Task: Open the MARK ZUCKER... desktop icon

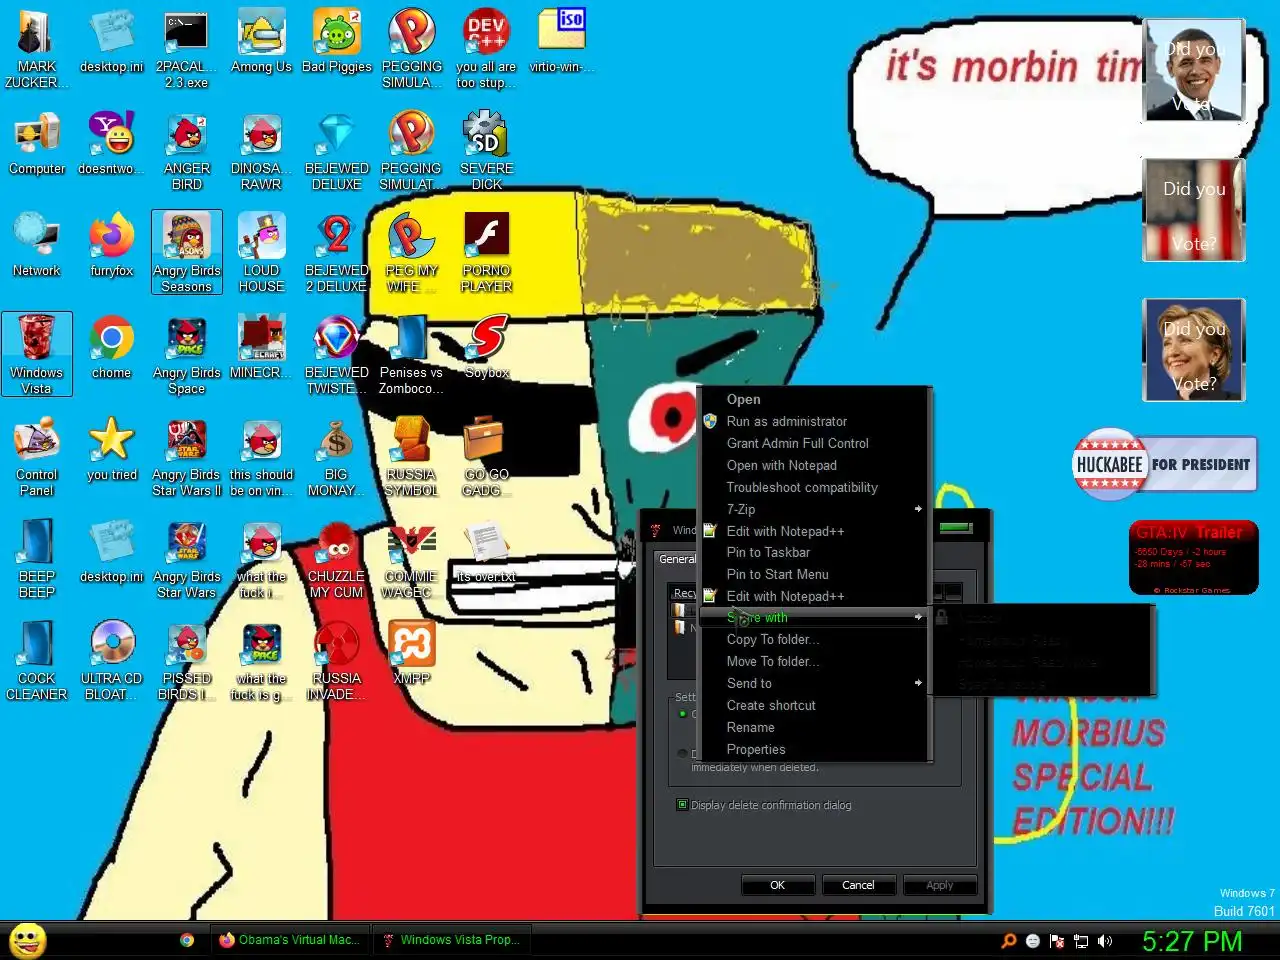Action: [36, 48]
